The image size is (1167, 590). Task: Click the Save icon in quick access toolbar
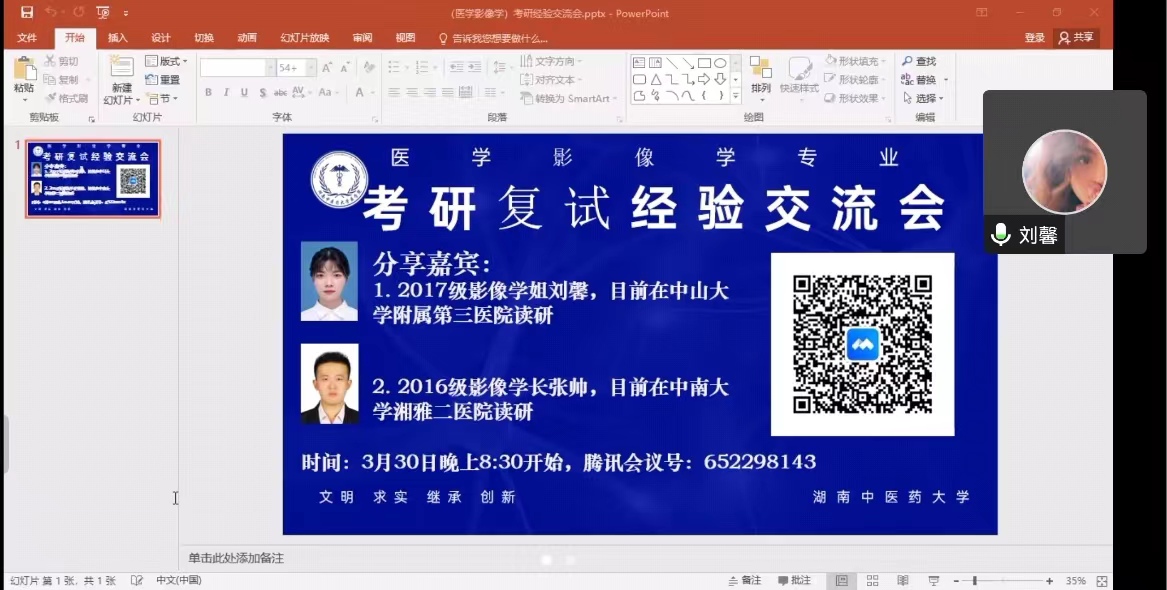coord(27,13)
